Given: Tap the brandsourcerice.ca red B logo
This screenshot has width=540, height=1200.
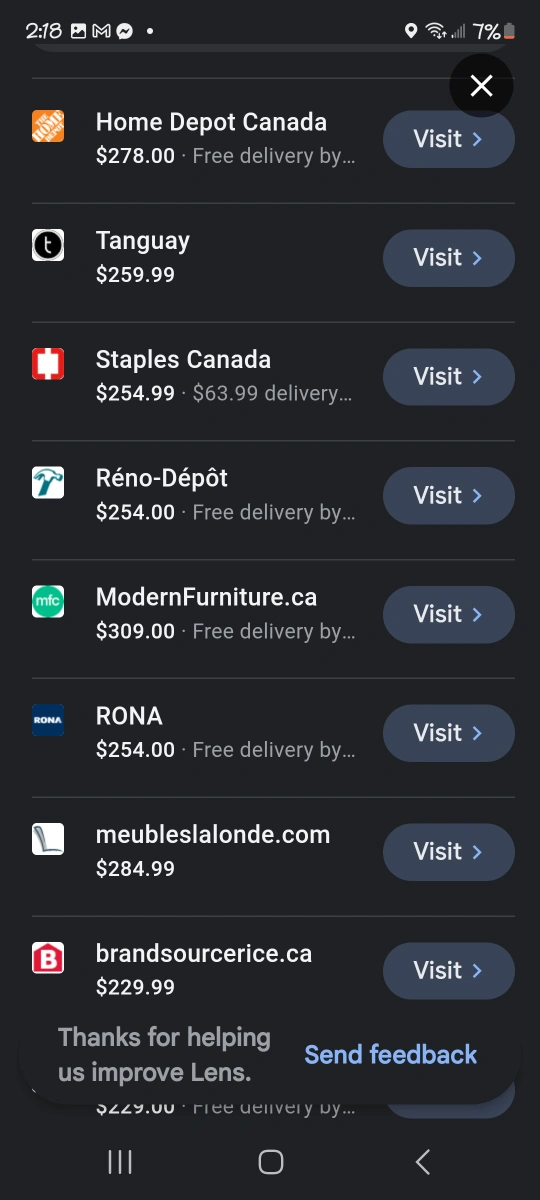Looking at the screenshot, I should coord(48,958).
